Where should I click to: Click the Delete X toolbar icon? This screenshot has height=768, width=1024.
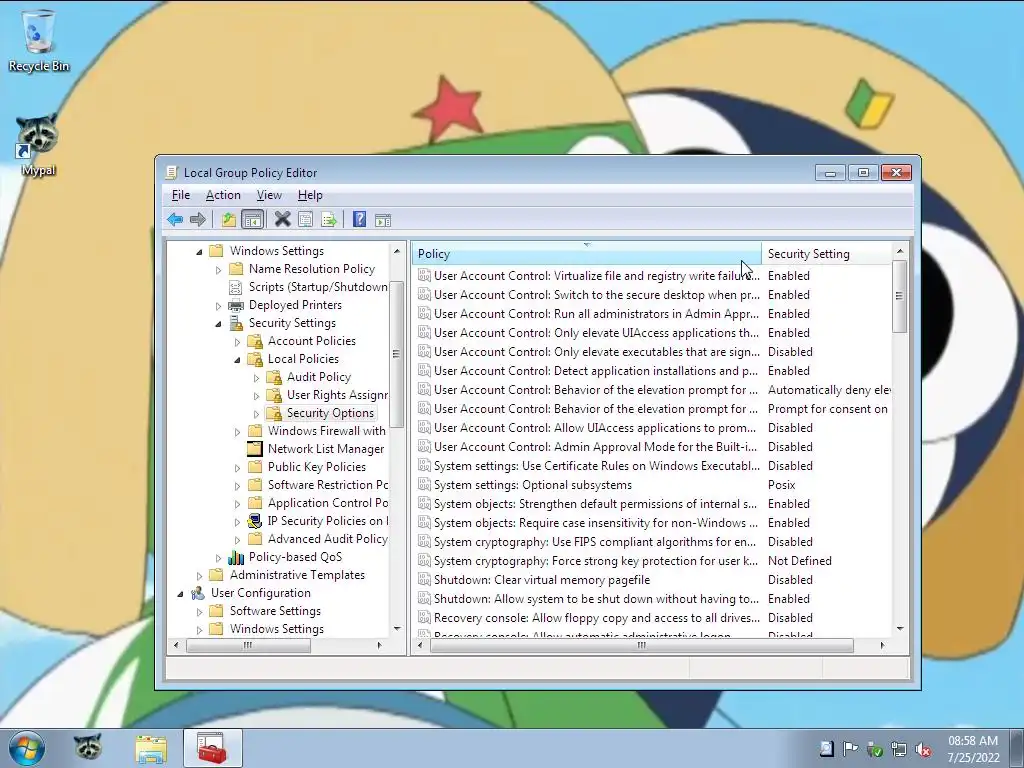282,219
